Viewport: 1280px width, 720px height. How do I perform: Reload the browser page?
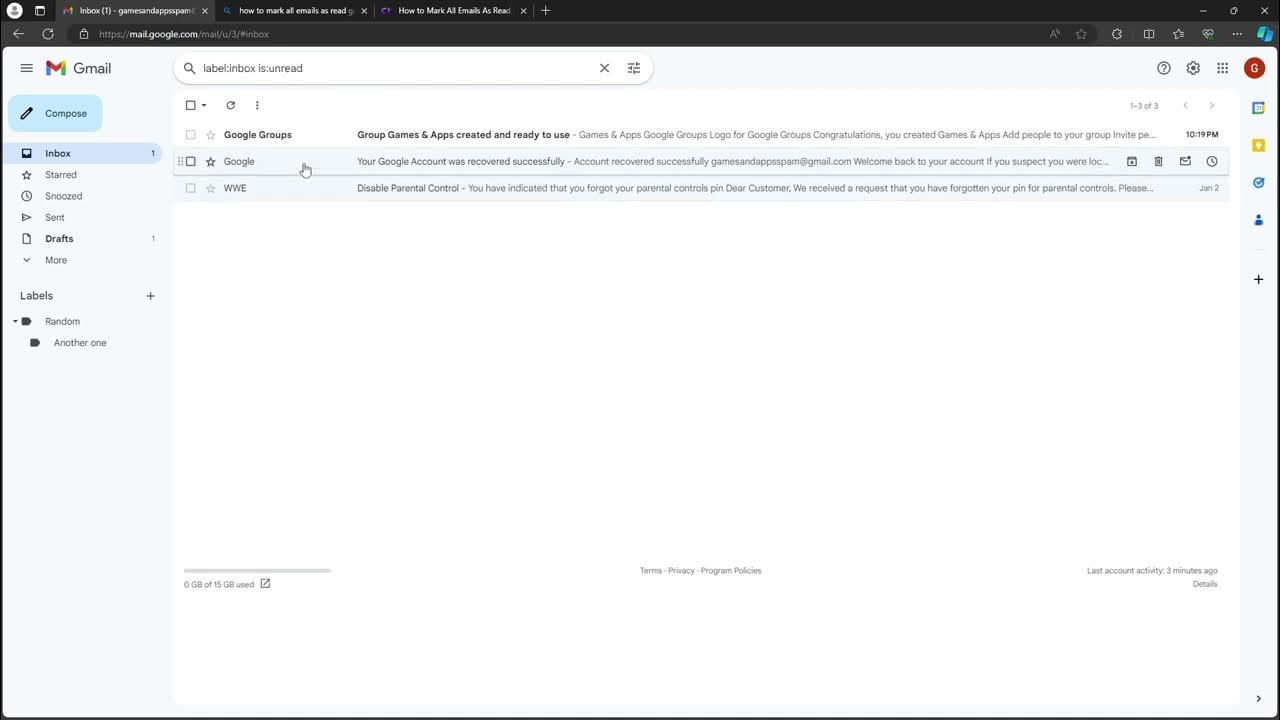48,34
